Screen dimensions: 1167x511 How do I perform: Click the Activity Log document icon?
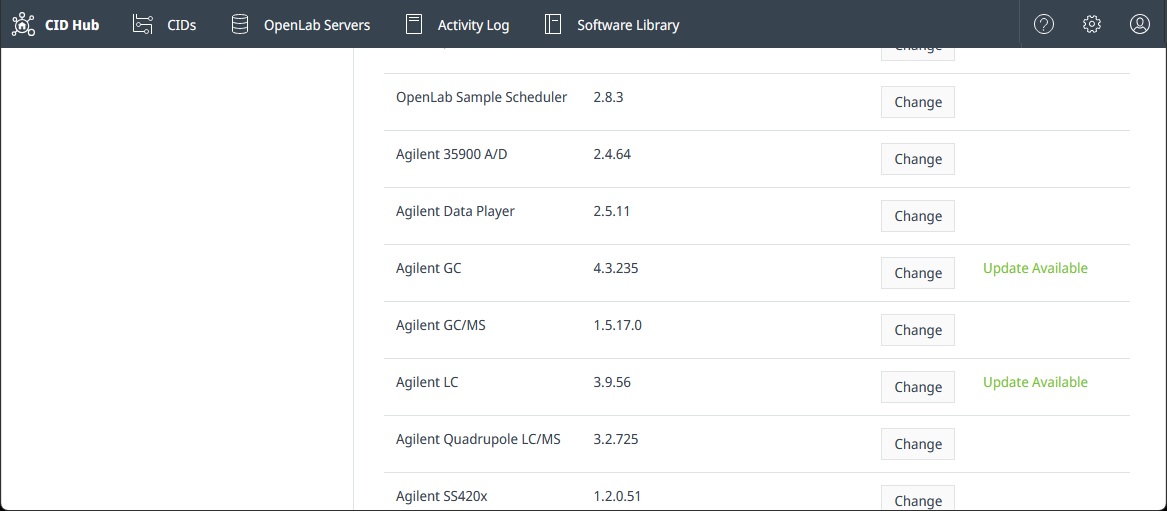point(414,25)
